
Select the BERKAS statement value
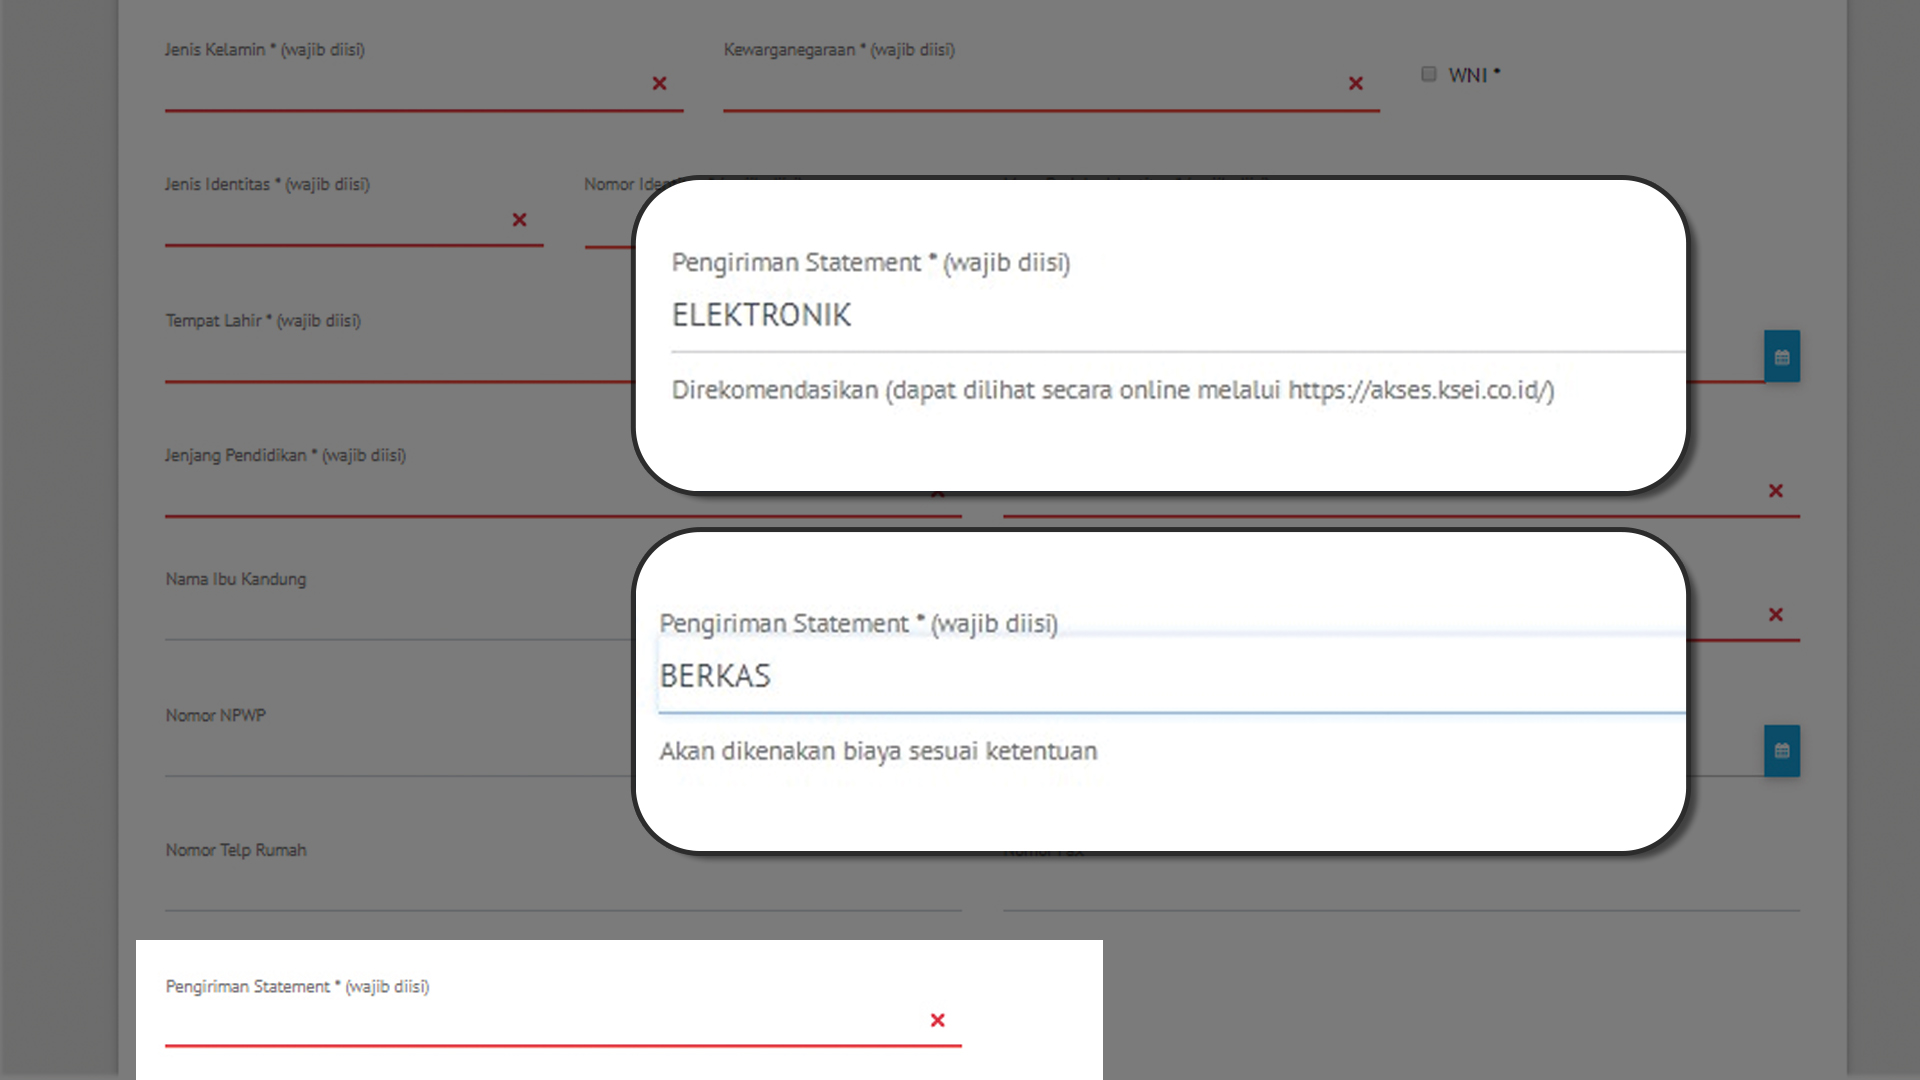point(715,677)
